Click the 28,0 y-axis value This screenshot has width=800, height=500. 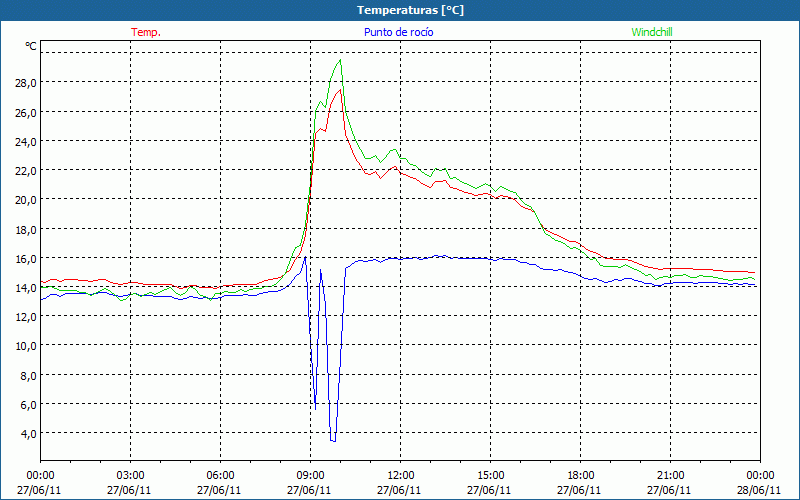click(26, 83)
